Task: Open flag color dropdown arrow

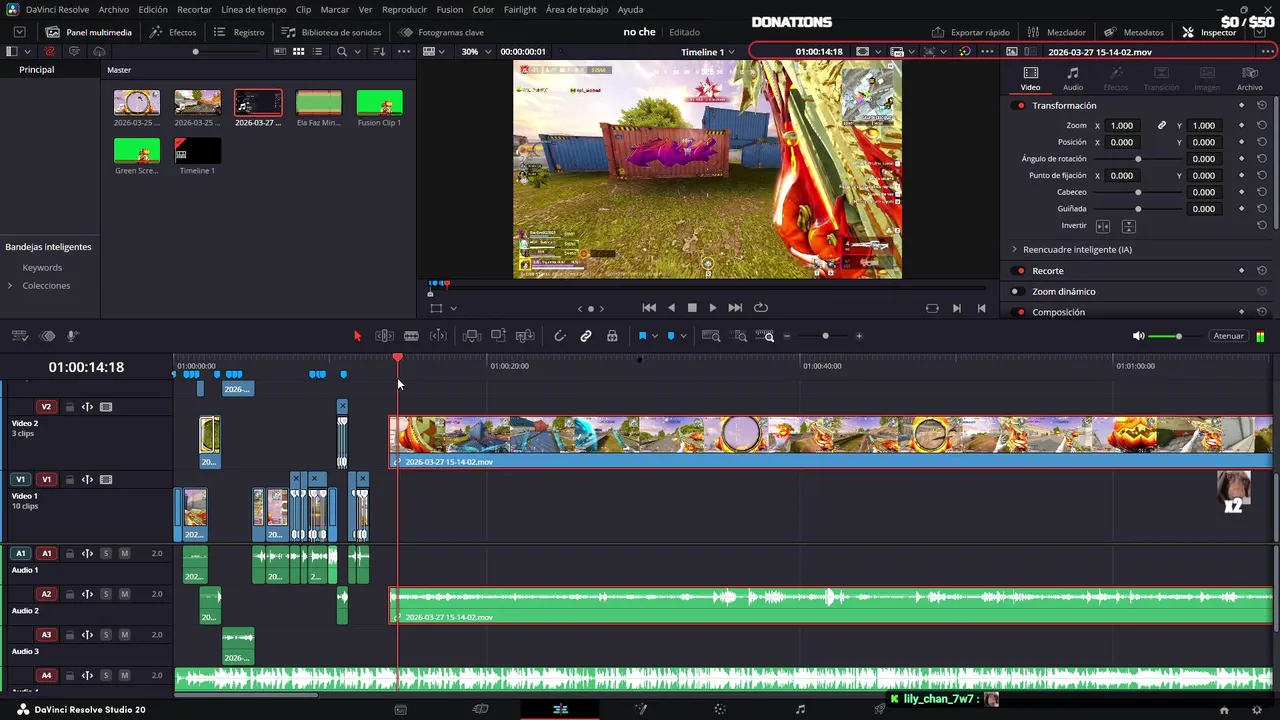Action: pos(654,336)
